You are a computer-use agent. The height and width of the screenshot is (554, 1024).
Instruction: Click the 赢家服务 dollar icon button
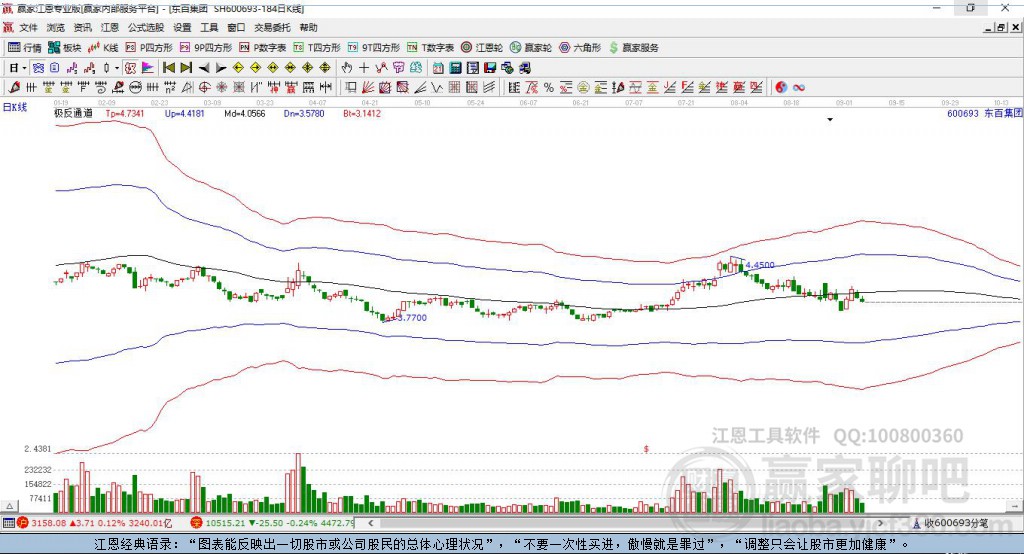tap(633, 48)
